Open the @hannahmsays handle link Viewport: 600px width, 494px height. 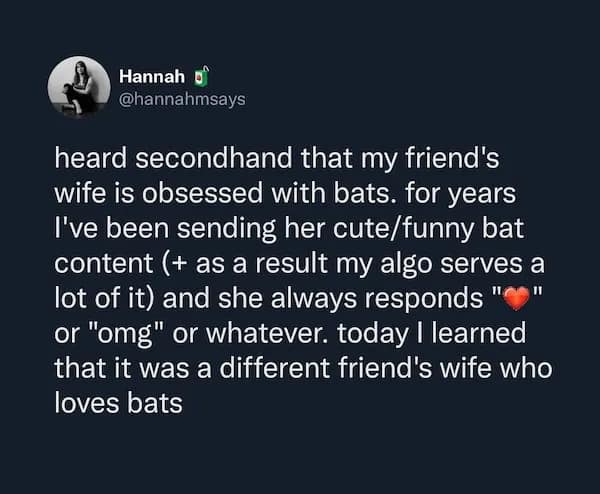point(181,98)
